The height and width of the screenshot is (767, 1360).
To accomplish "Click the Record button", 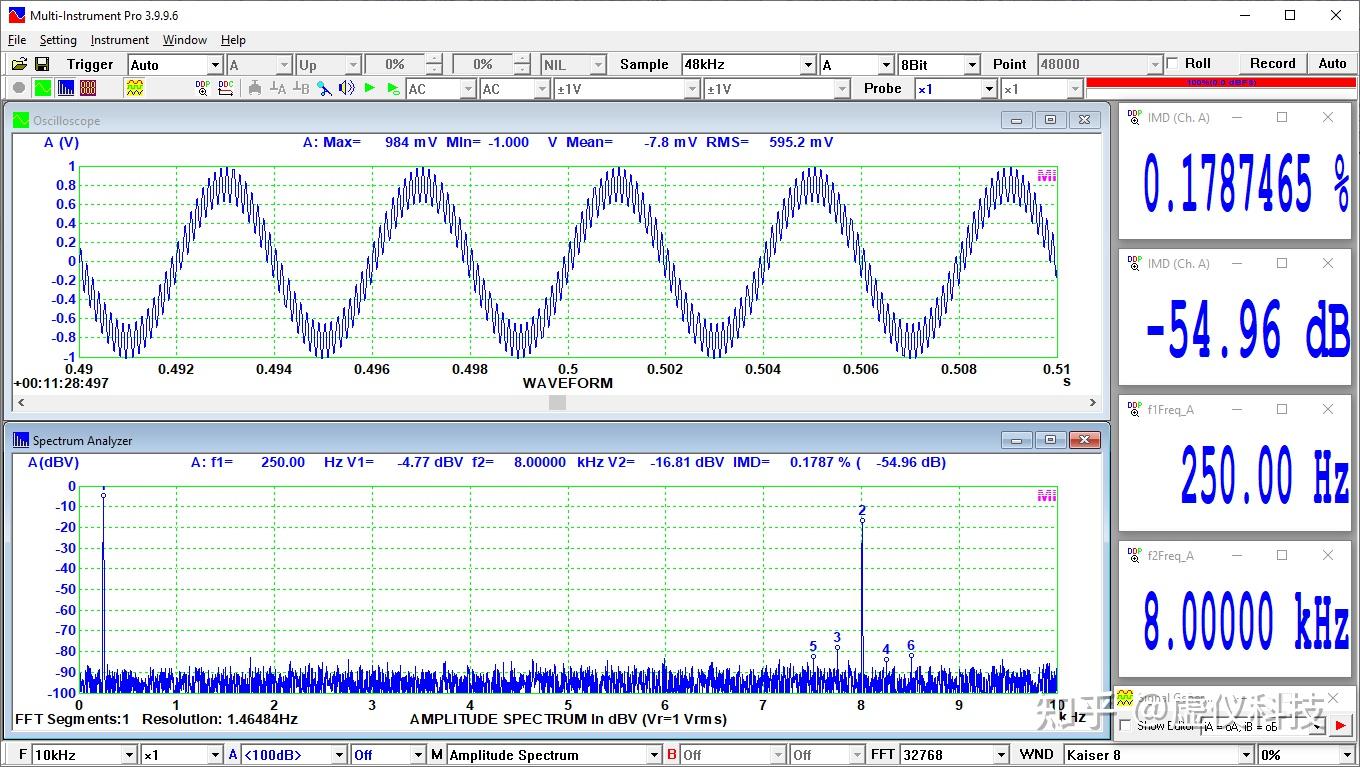I will 1272,63.
